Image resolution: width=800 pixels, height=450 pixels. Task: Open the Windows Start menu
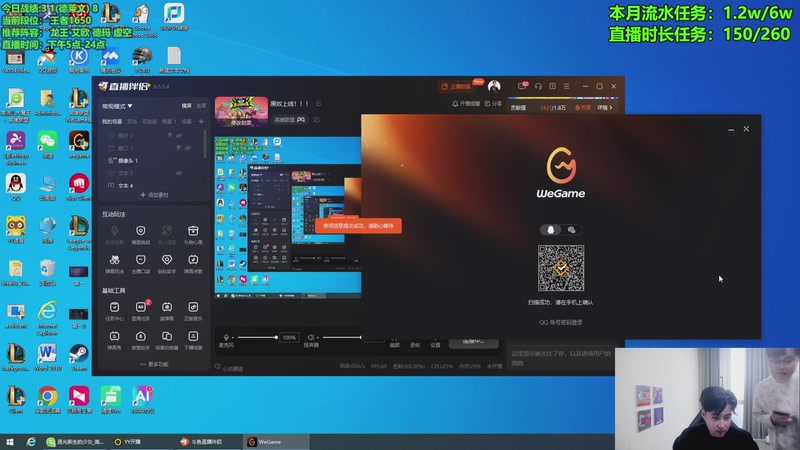9,442
